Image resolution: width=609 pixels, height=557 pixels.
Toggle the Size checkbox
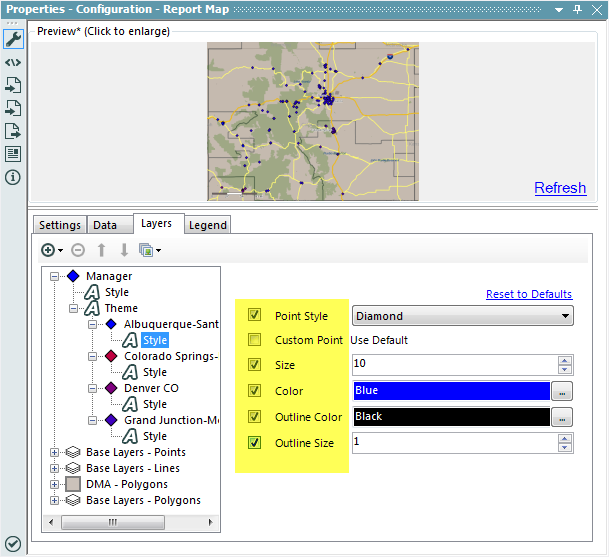[254, 364]
